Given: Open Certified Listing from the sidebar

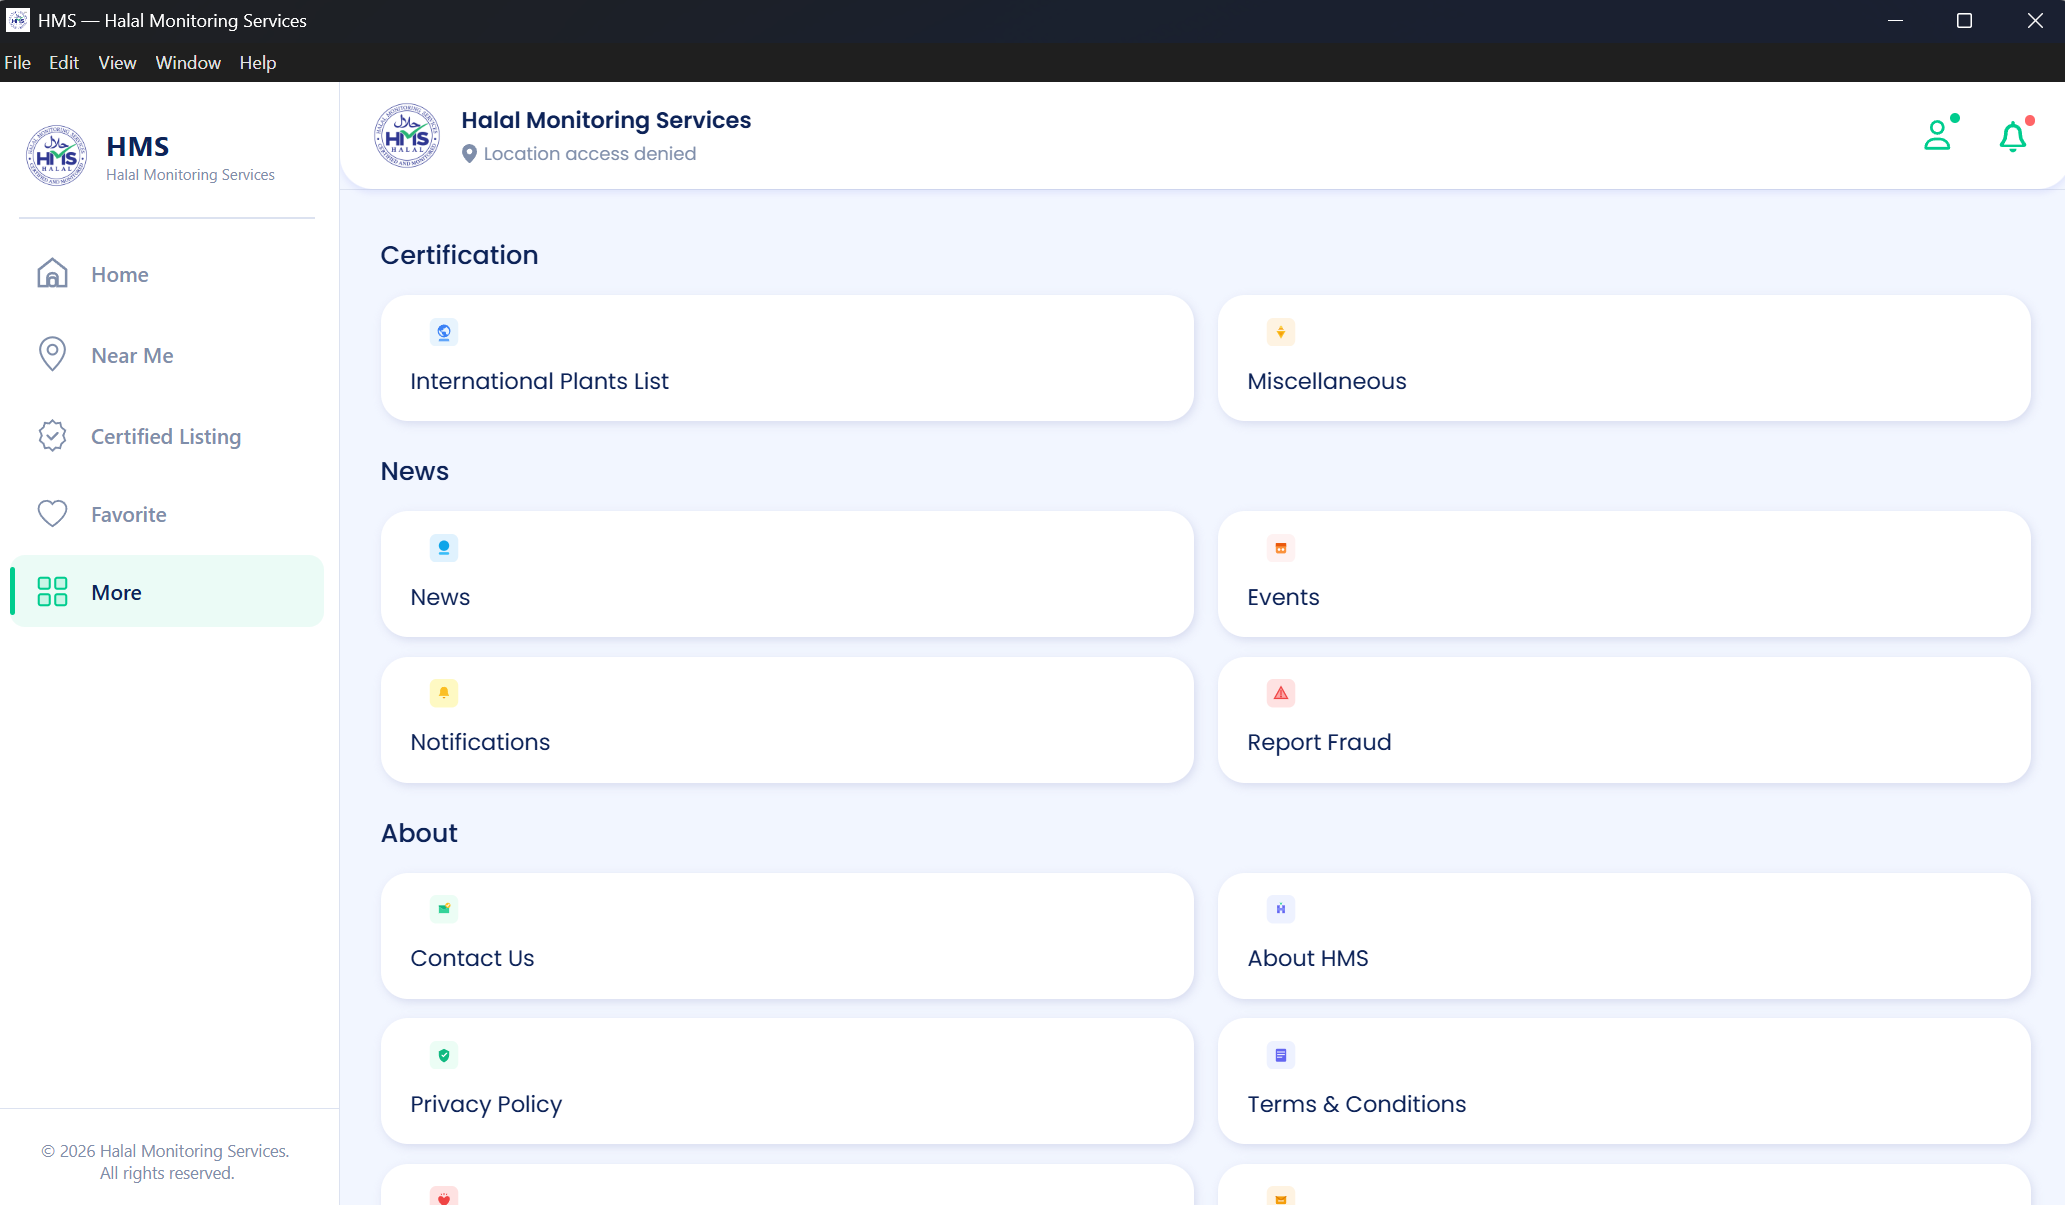Looking at the screenshot, I should click(167, 436).
